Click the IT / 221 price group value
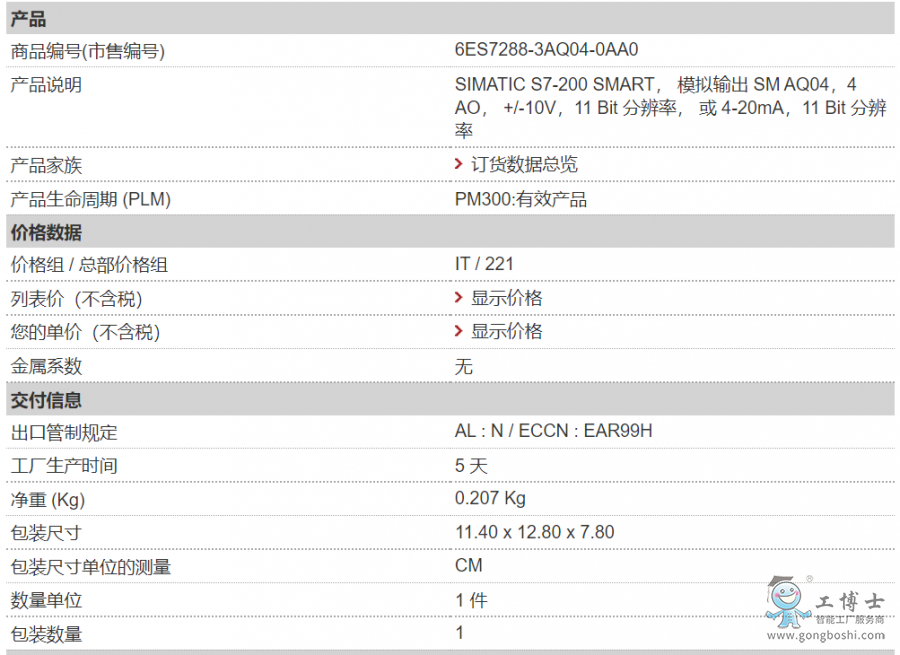The image size is (900, 655). pyautogui.click(x=484, y=264)
